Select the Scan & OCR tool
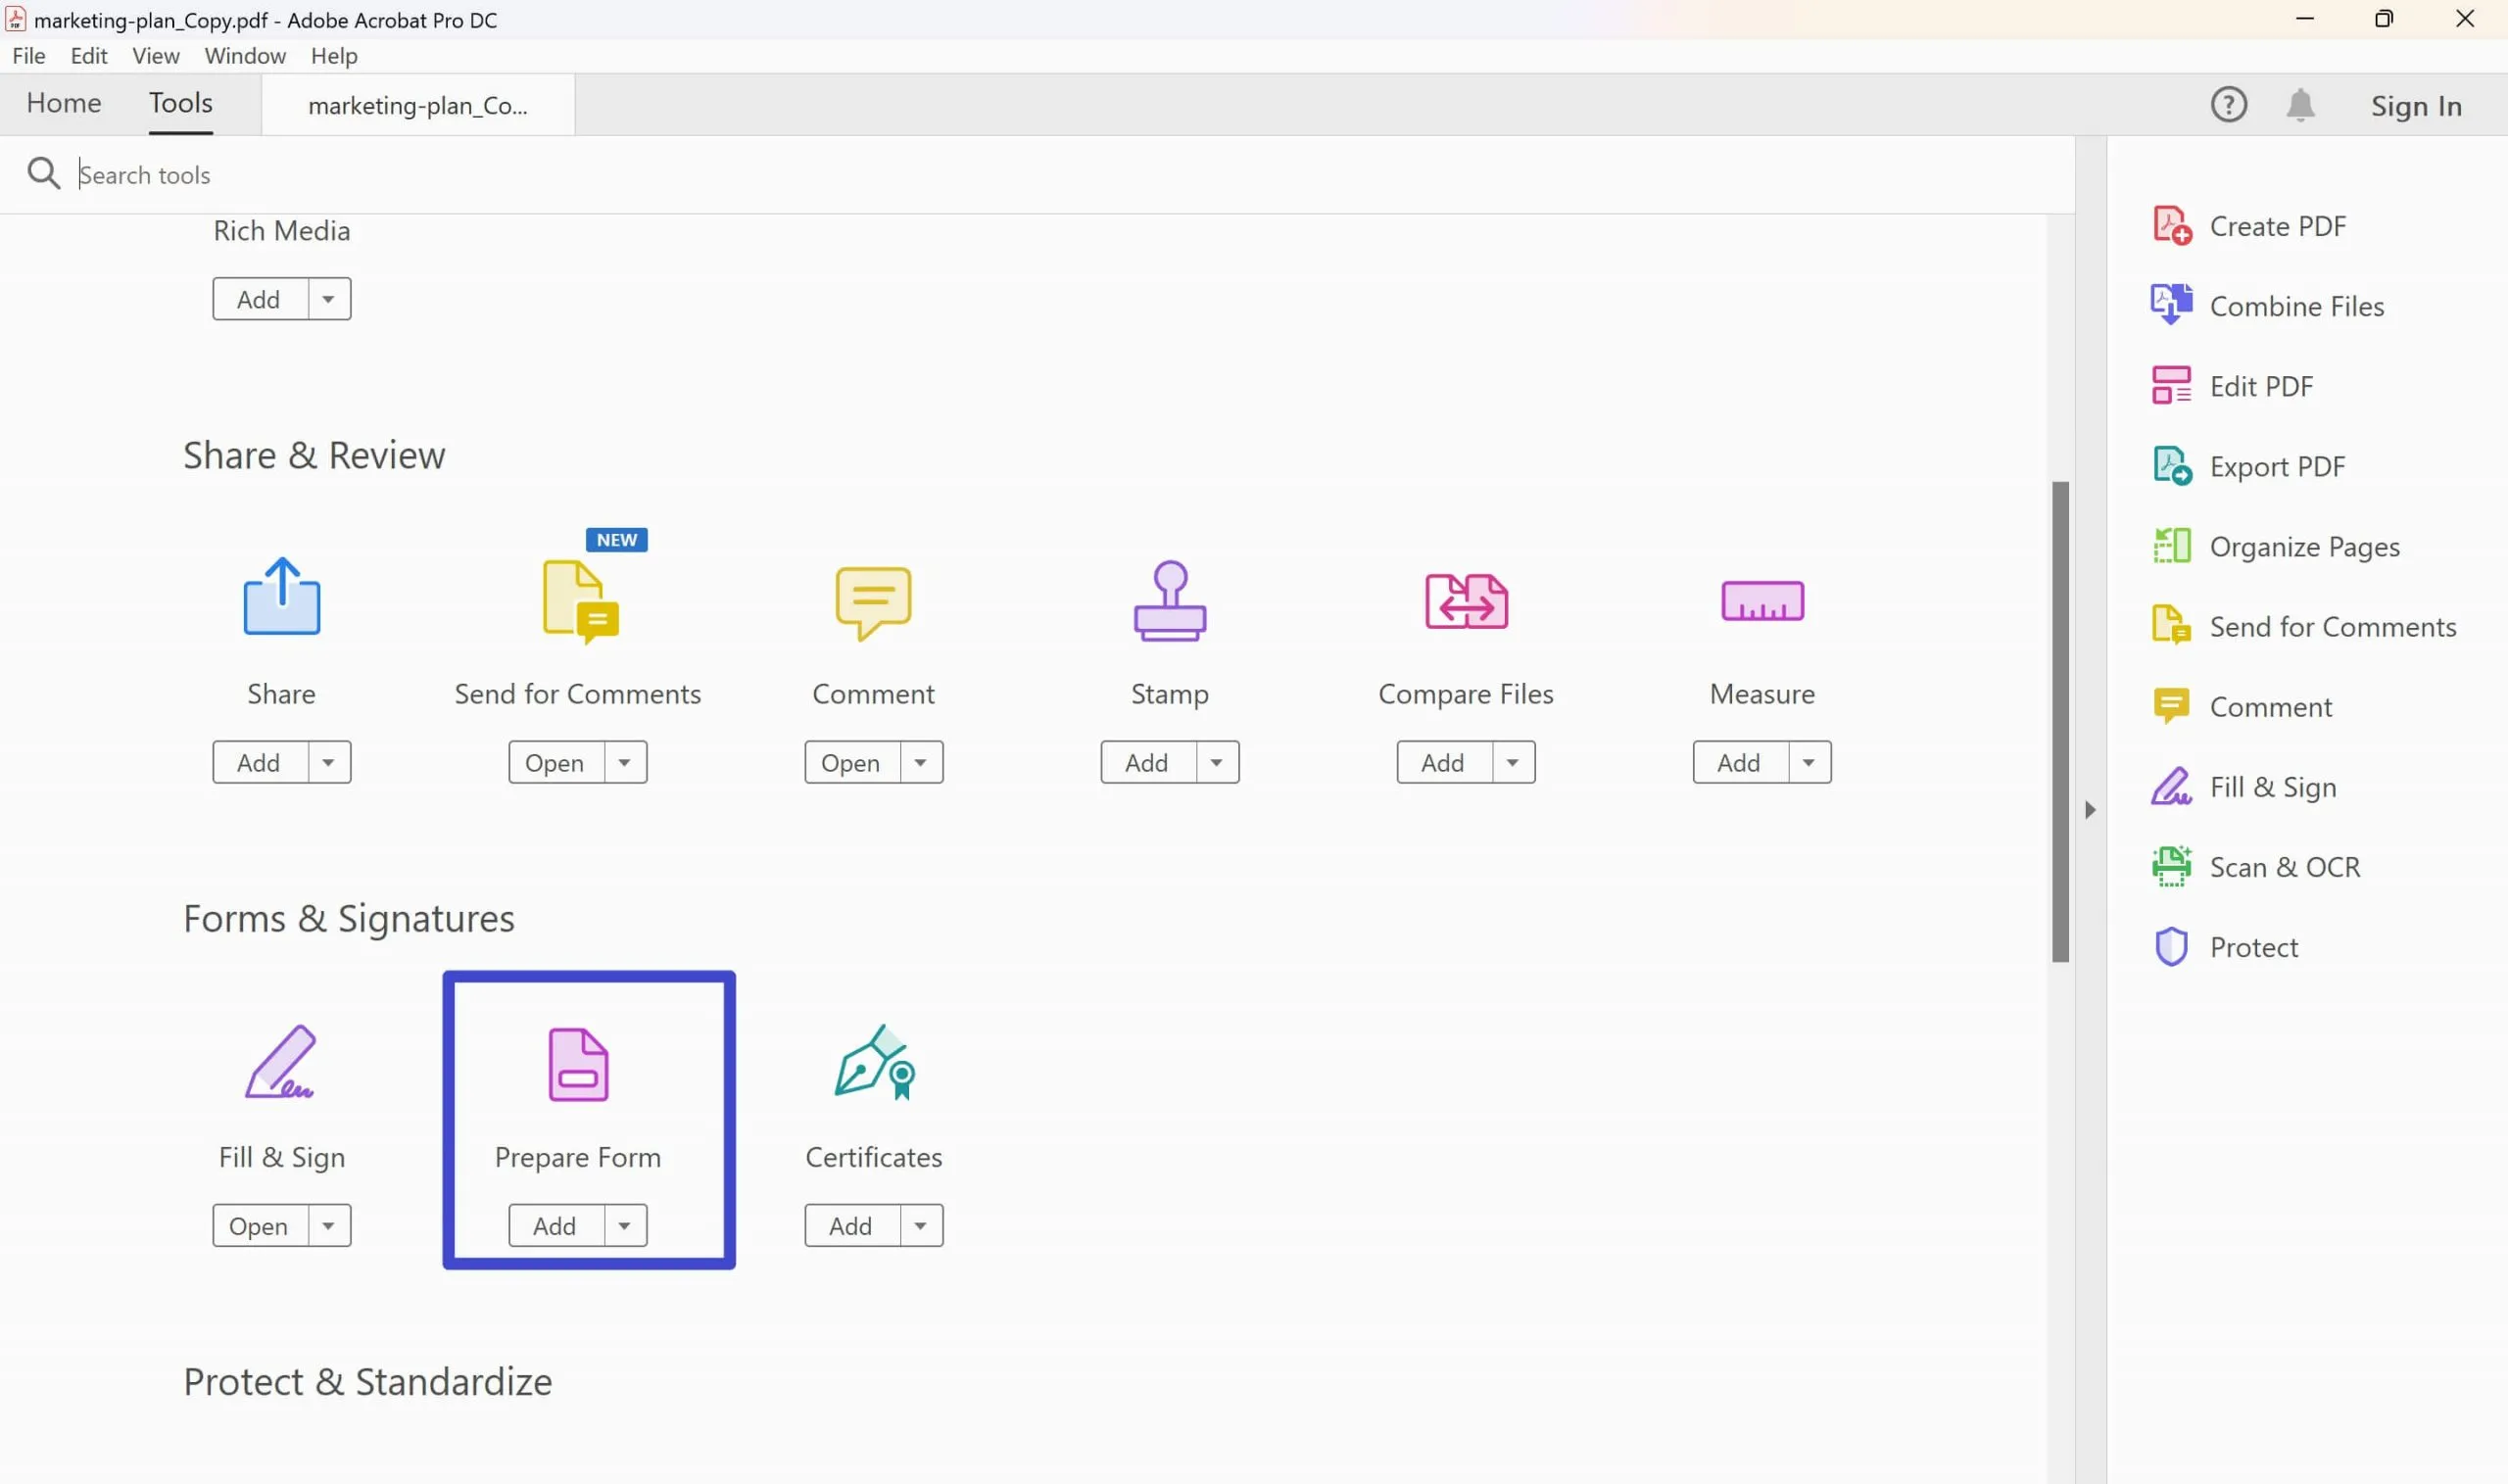The image size is (2508, 1484). 2286,866
